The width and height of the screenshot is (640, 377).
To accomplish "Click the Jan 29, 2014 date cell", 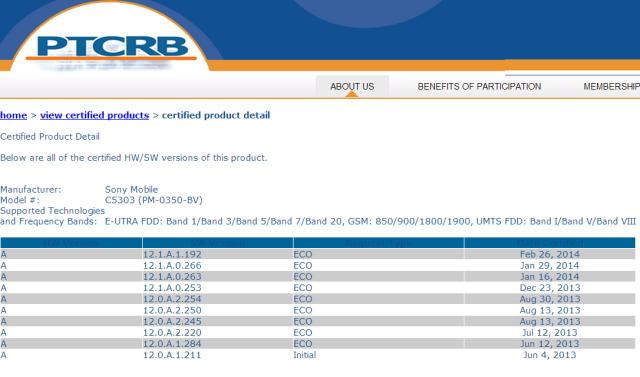I will click(x=549, y=266).
